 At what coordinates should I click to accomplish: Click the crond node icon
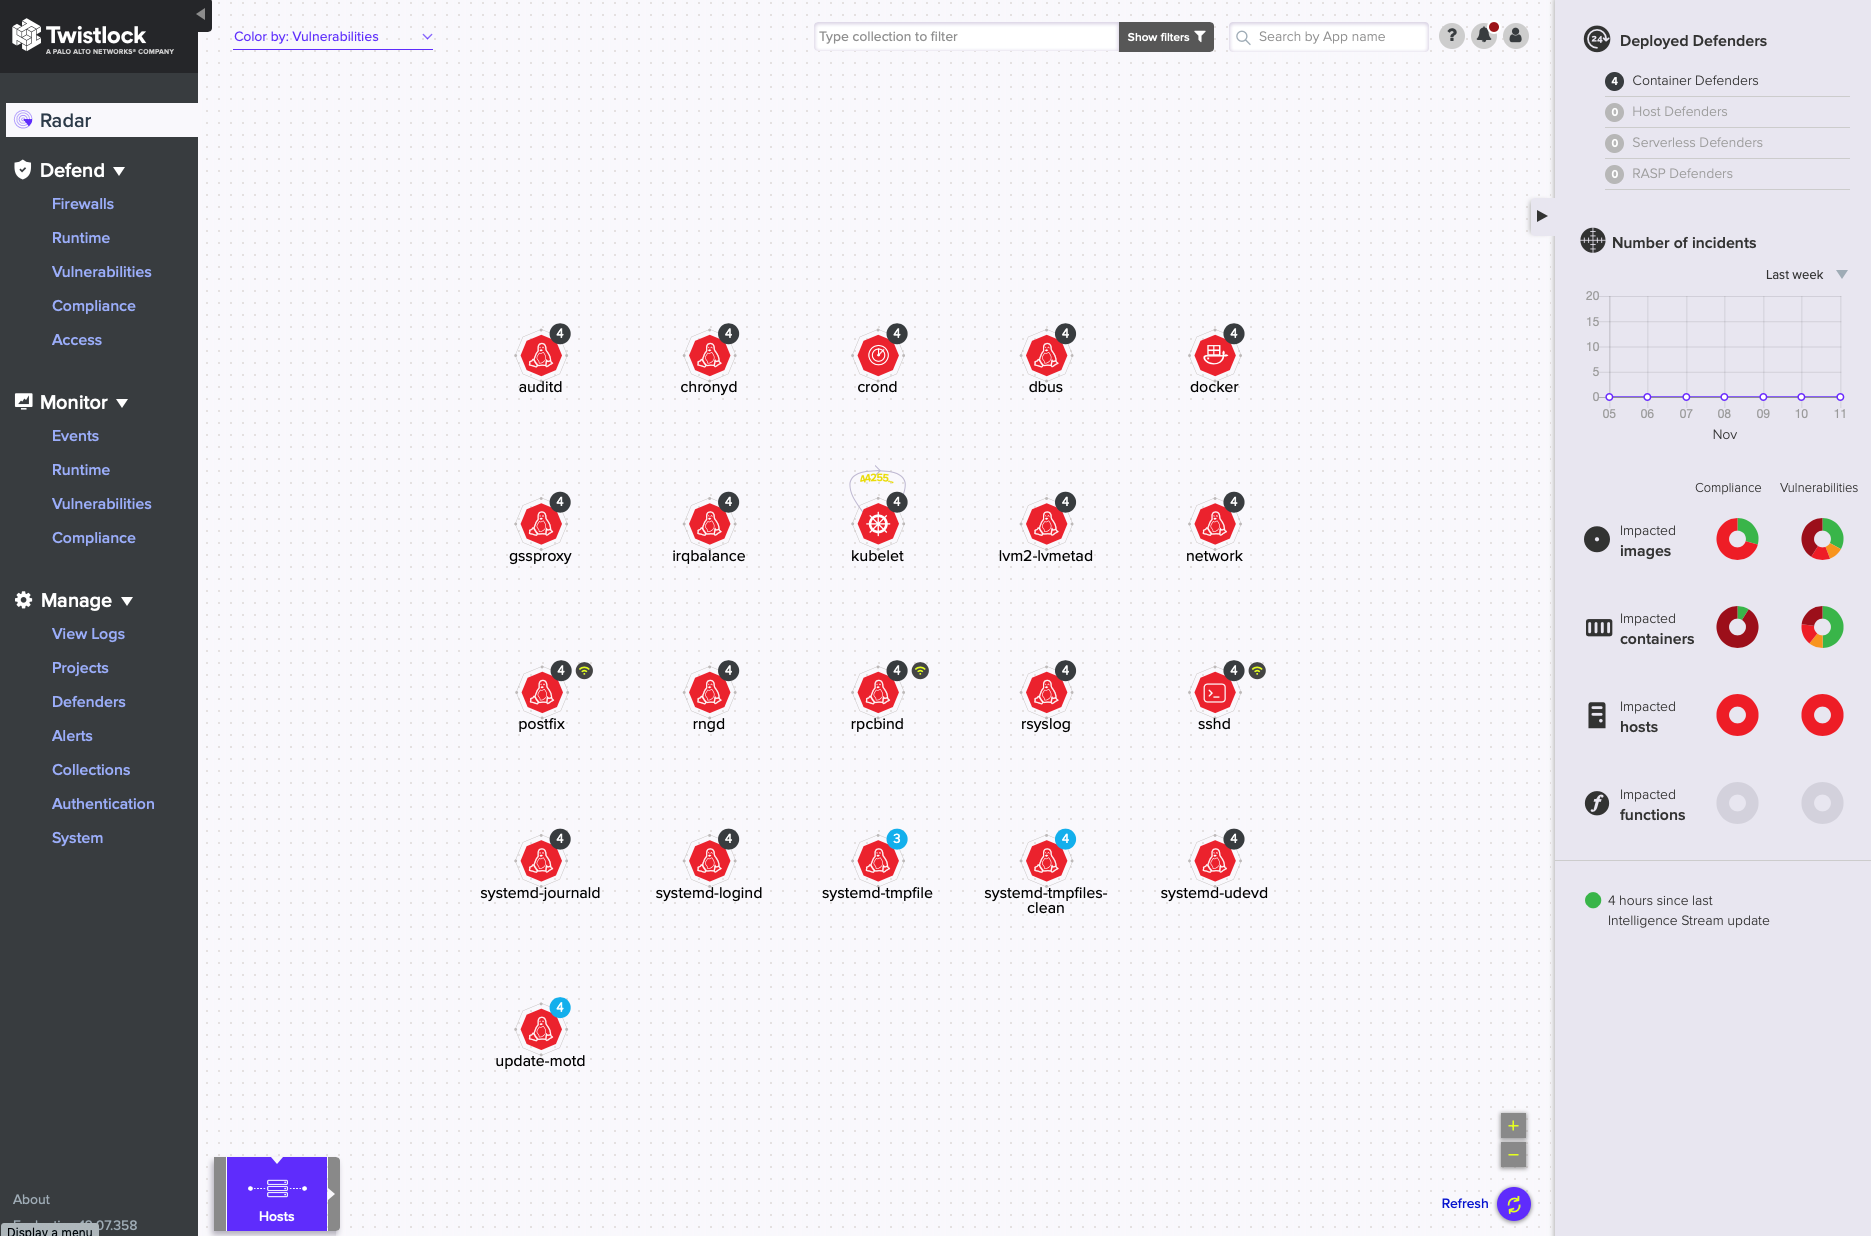coord(877,355)
